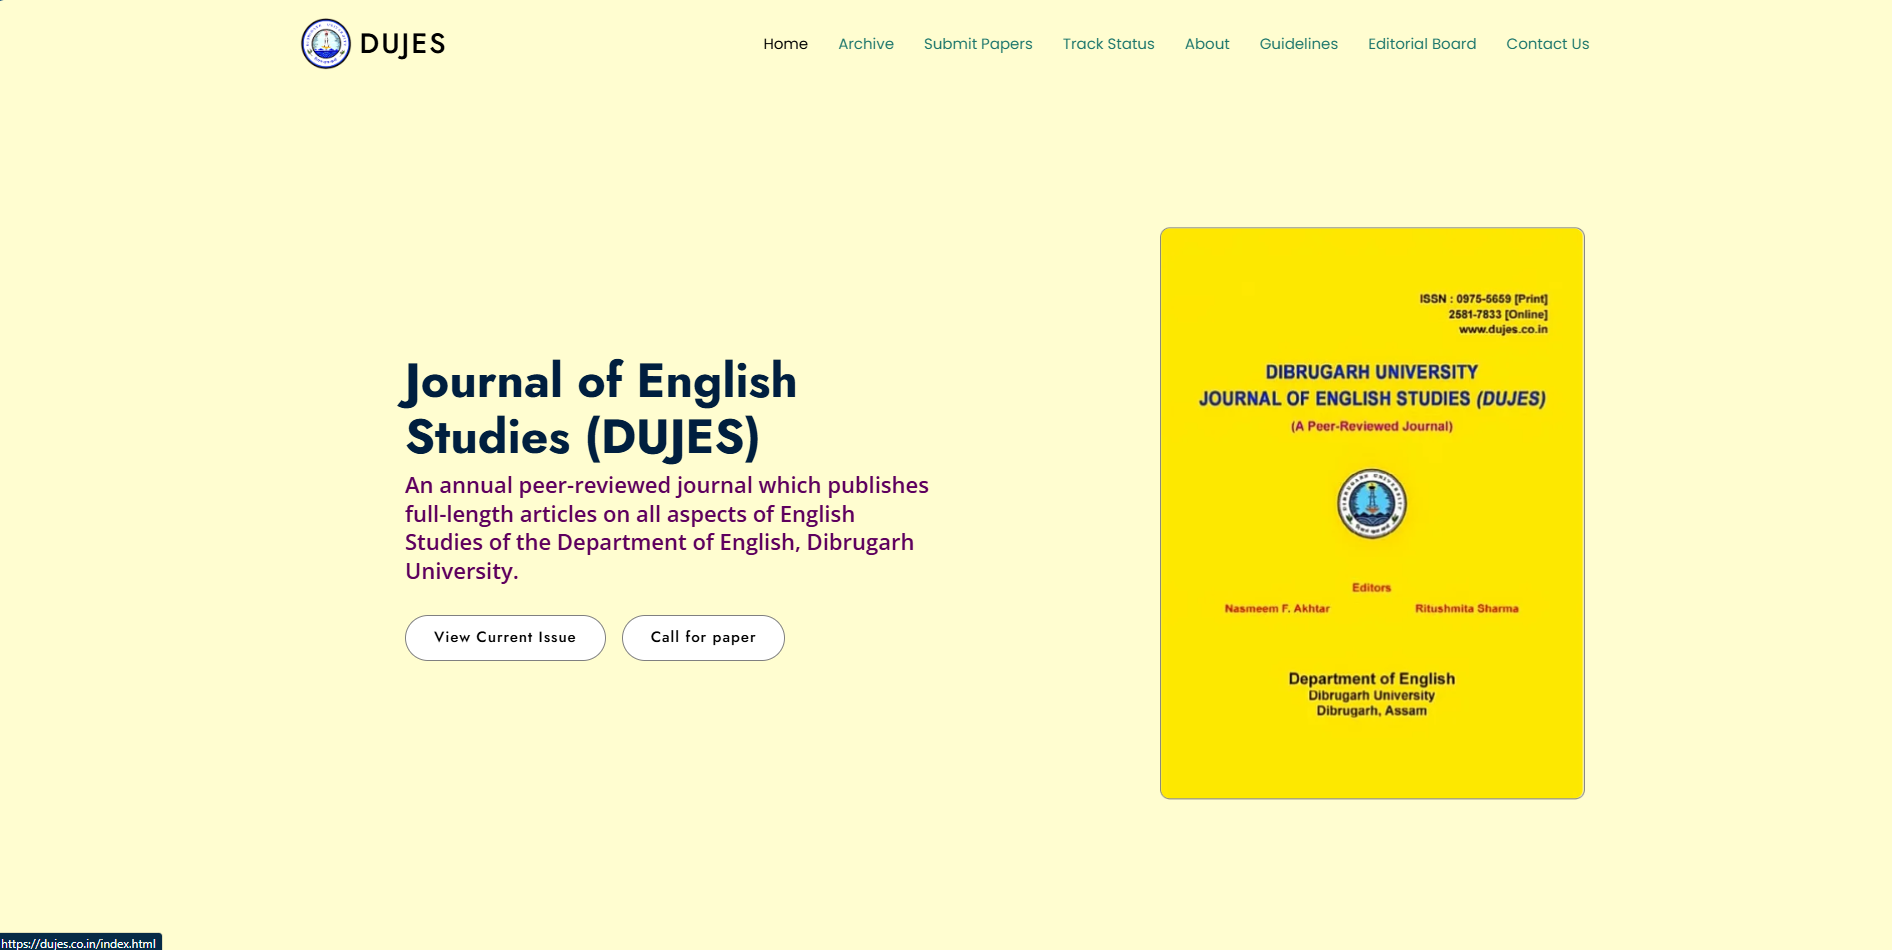This screenshot has width=1892, height=950.
Task: Click editor name Nasmeem F. Akhtar
Action: tap(1277, 609)
